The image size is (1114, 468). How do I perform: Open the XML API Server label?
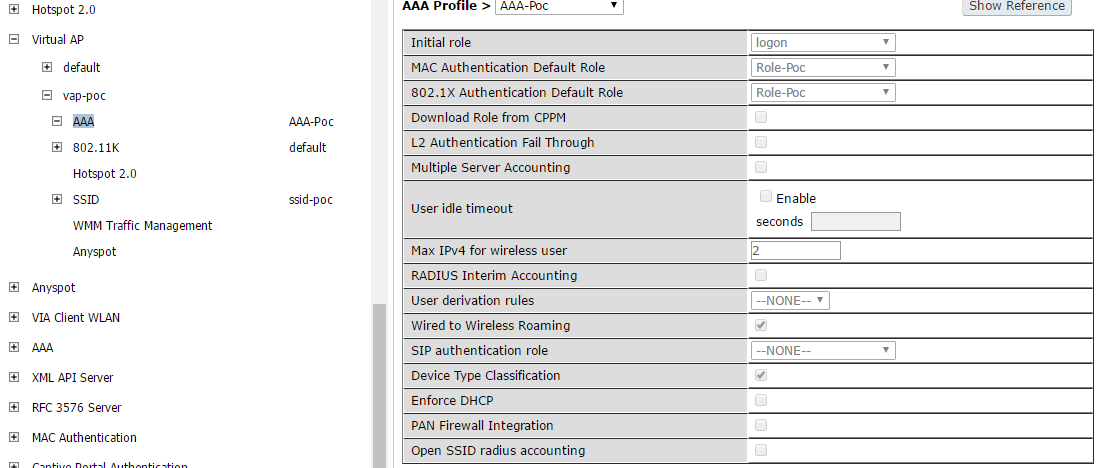coord(72,378)
